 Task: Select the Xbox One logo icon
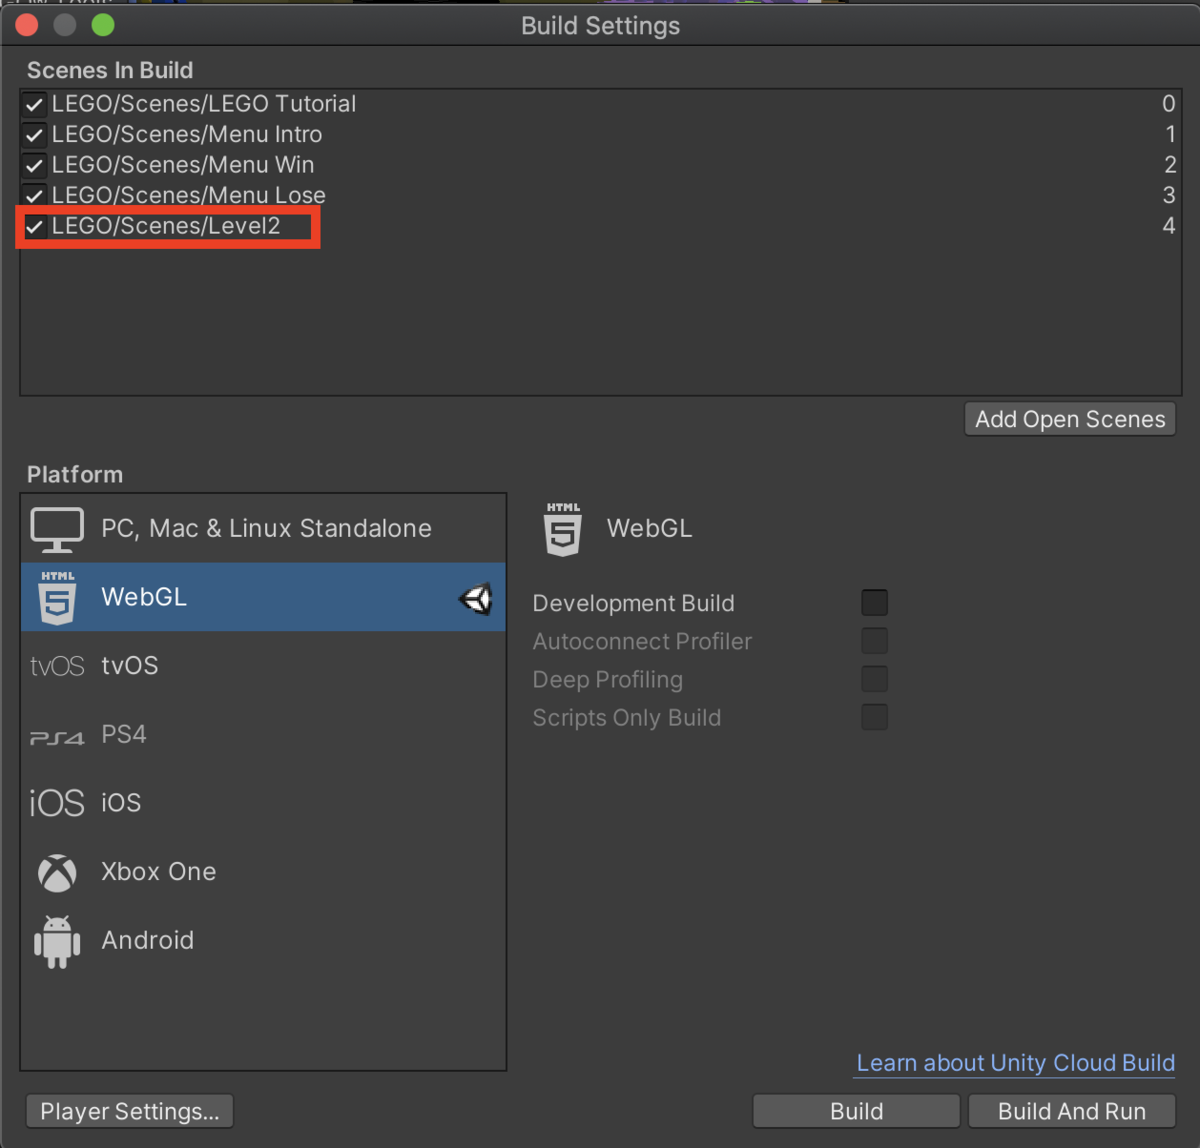(x=57, y=872)
